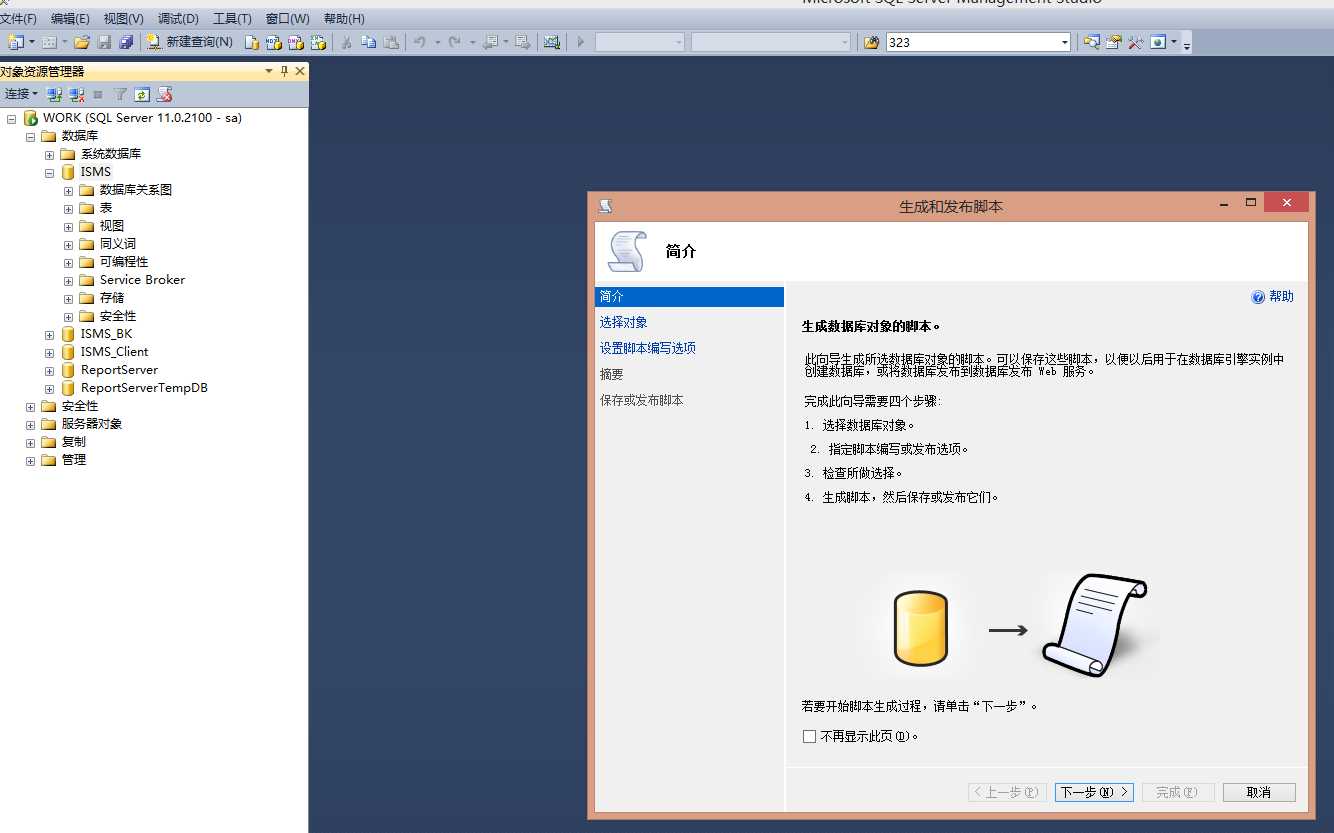Click the Connect Object Explorer icon
Screen dimensions: 1334x833
coord(55,94)
